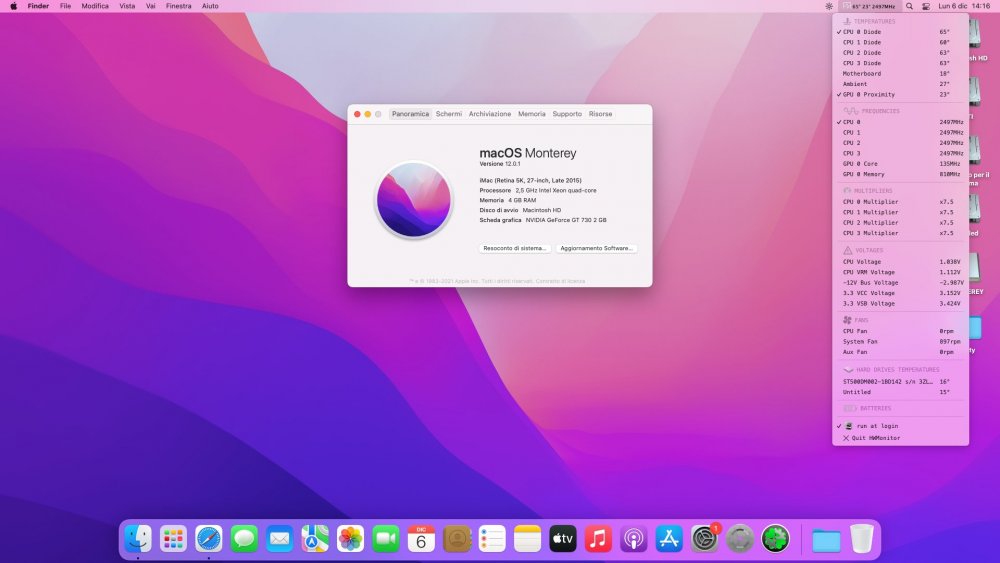Click the CPU Voltage entry
The width and height of the screenshot is (1000, 563).
coord(900,261)
